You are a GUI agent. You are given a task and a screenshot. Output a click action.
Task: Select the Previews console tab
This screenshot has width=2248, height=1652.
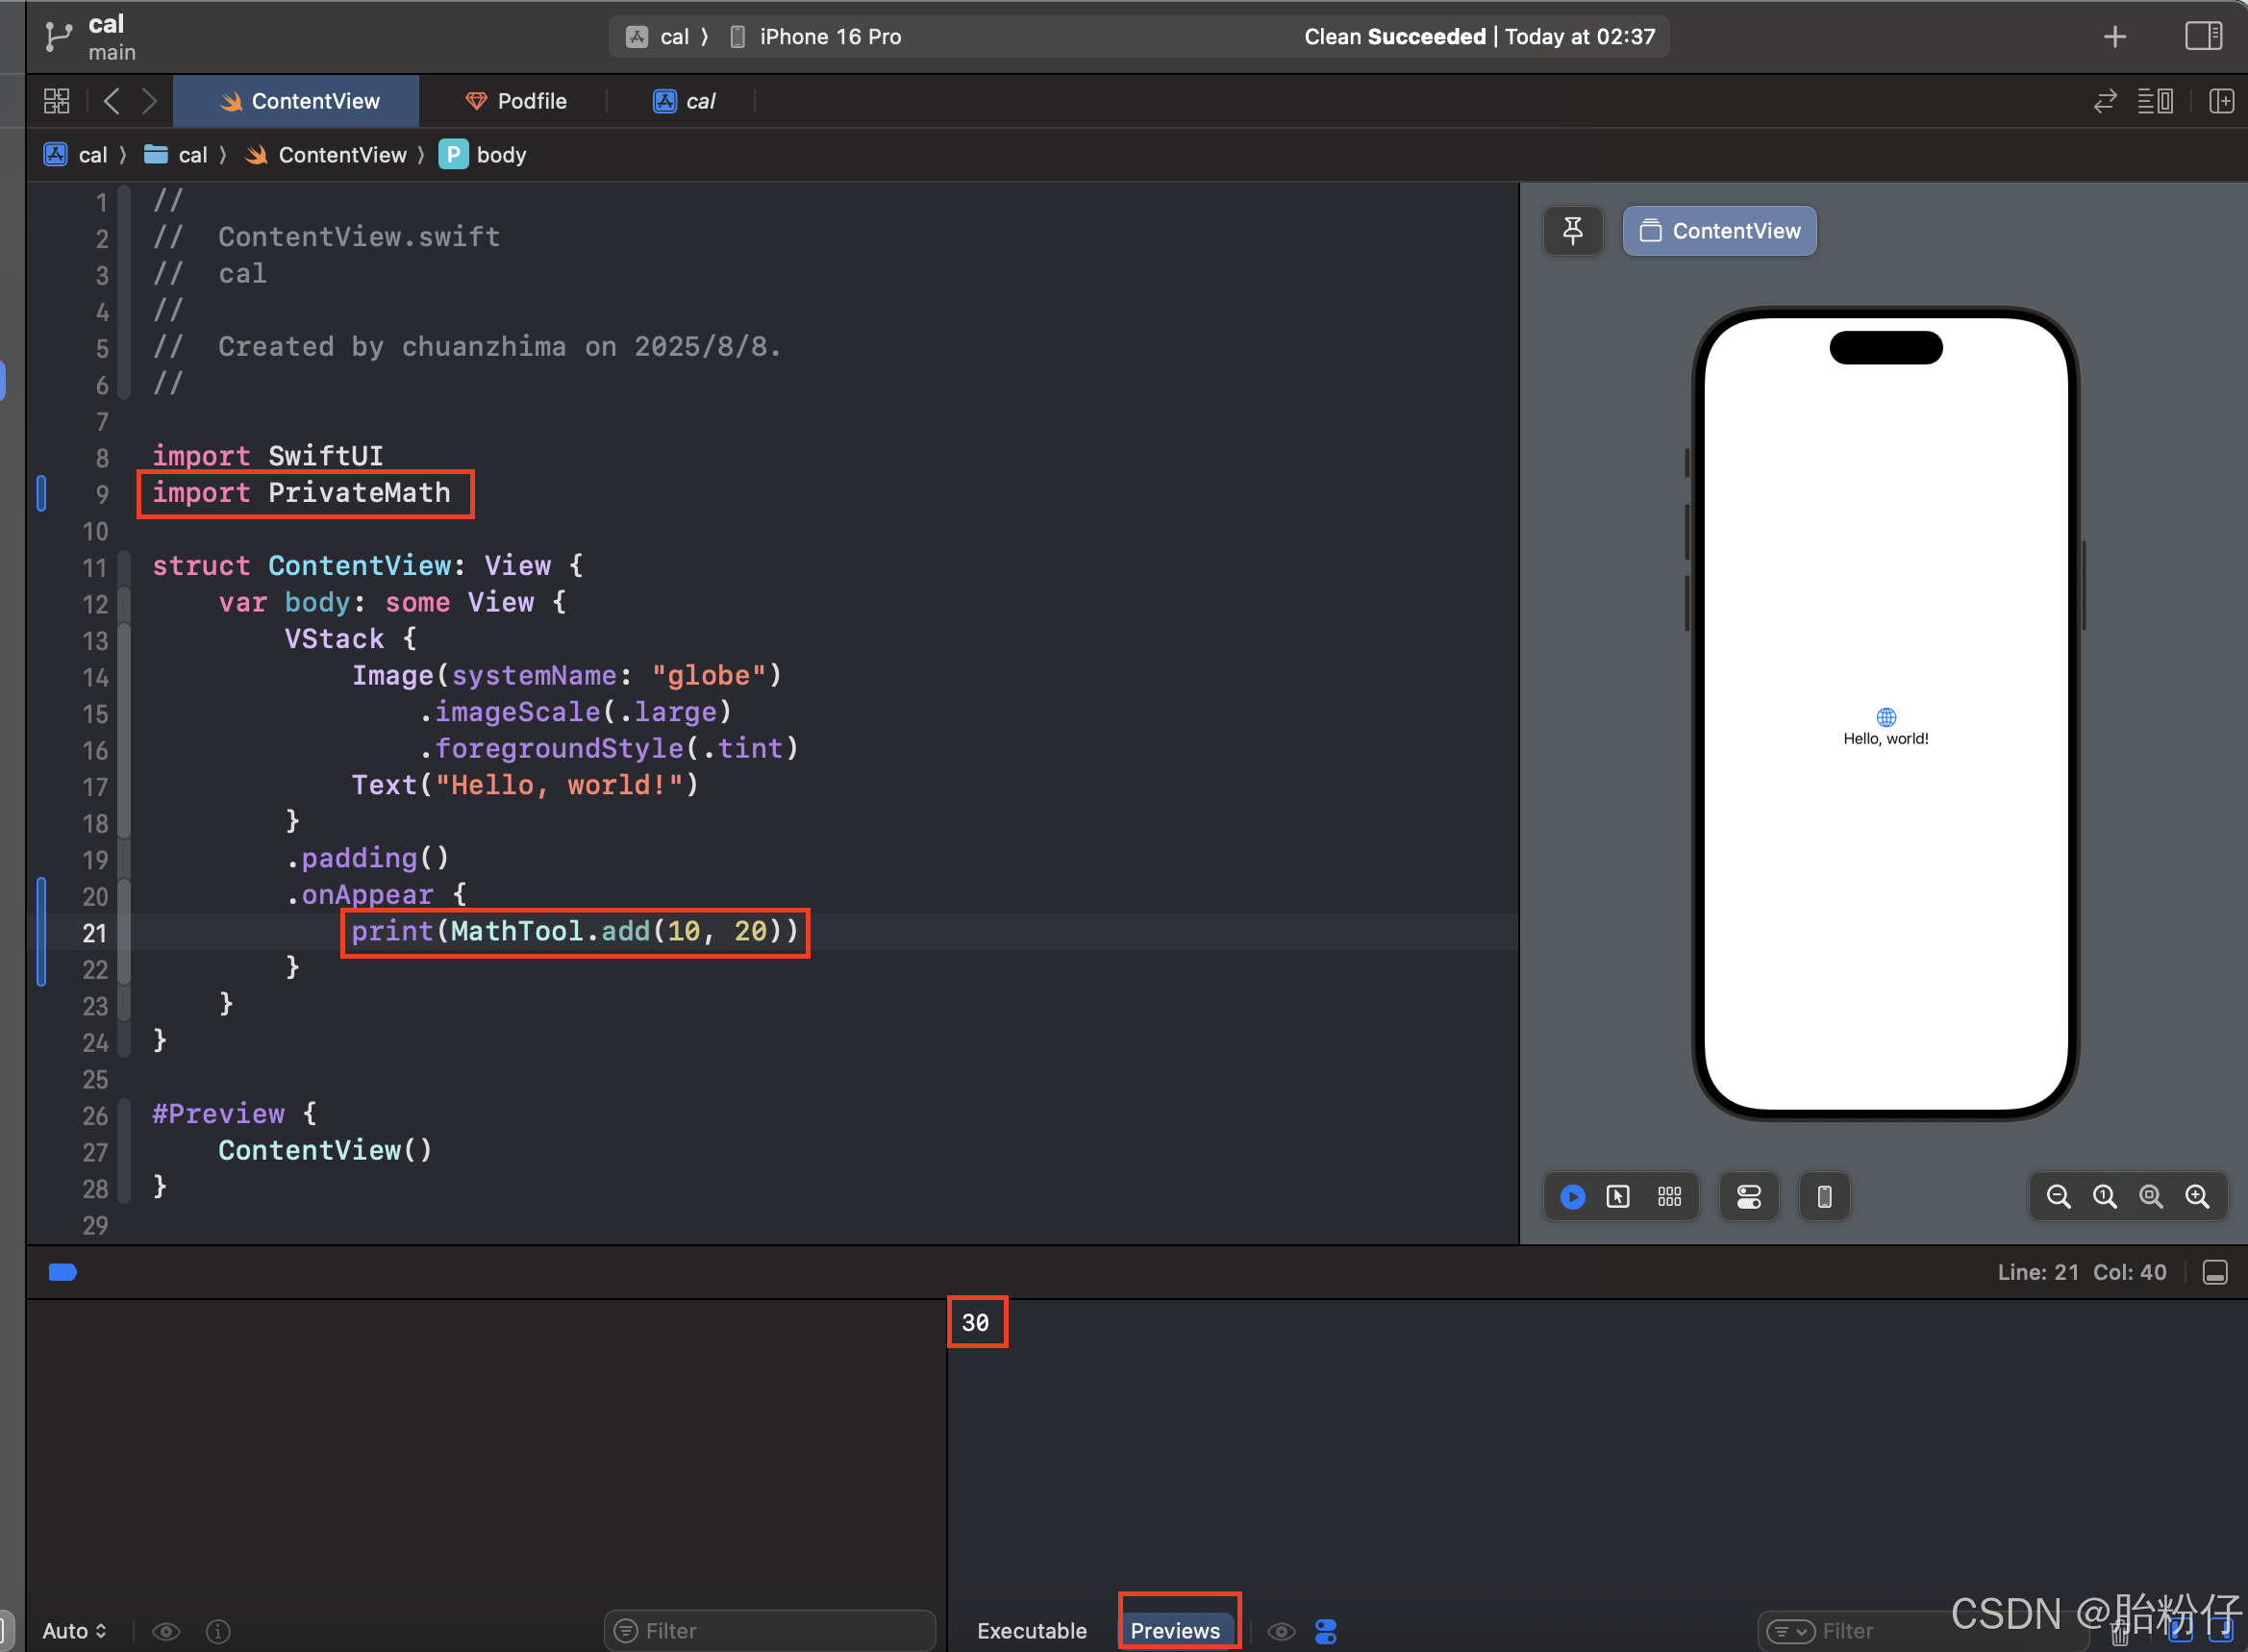pos(1175,1630)
